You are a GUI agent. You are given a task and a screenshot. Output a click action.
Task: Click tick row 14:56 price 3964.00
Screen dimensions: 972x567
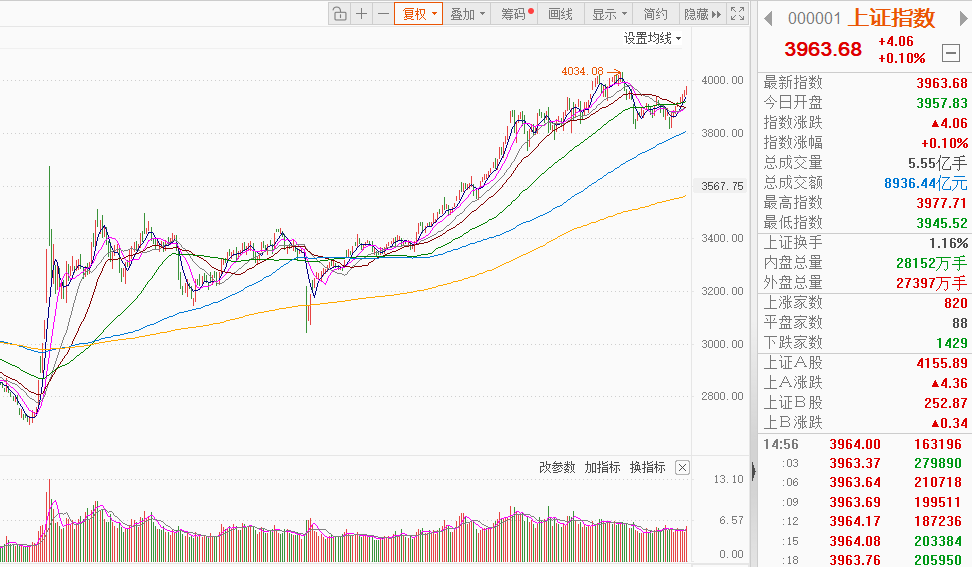[855, 444]
